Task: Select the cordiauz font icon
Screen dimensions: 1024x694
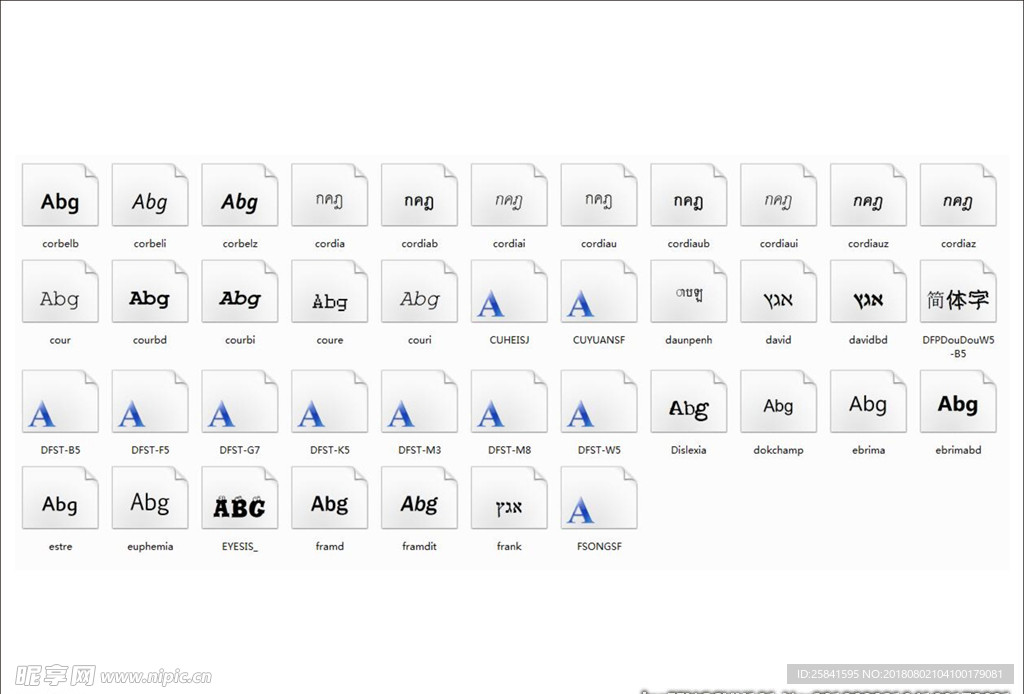Action: coord(868,197)
